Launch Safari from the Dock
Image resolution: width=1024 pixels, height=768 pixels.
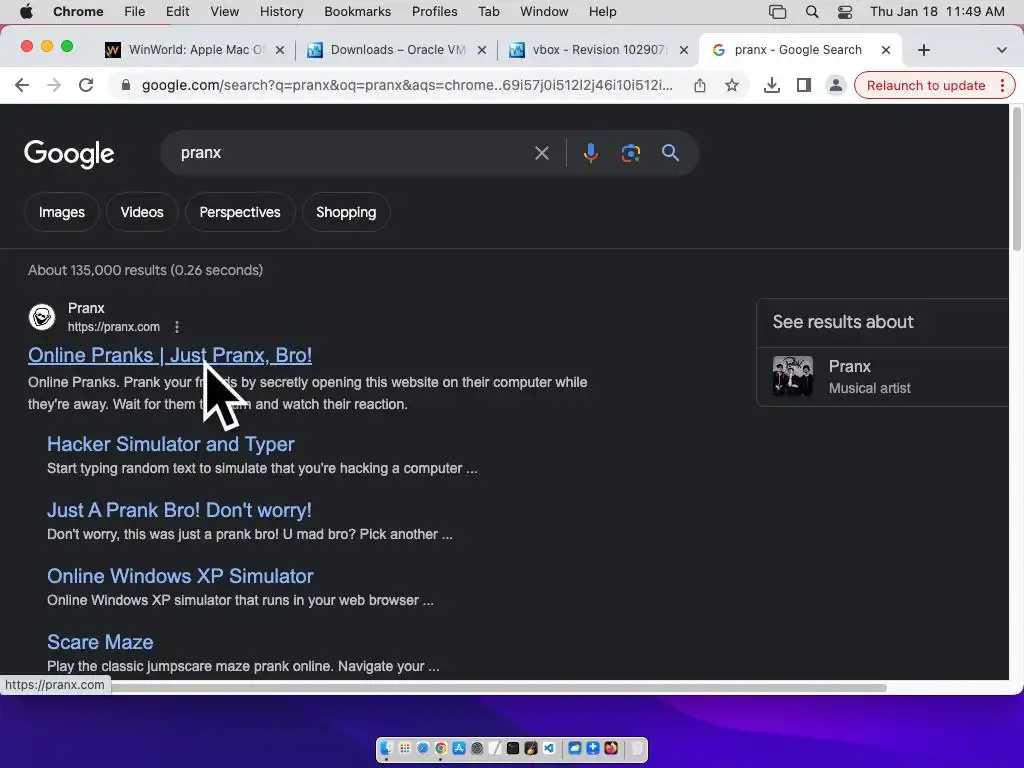click(423, 748)
